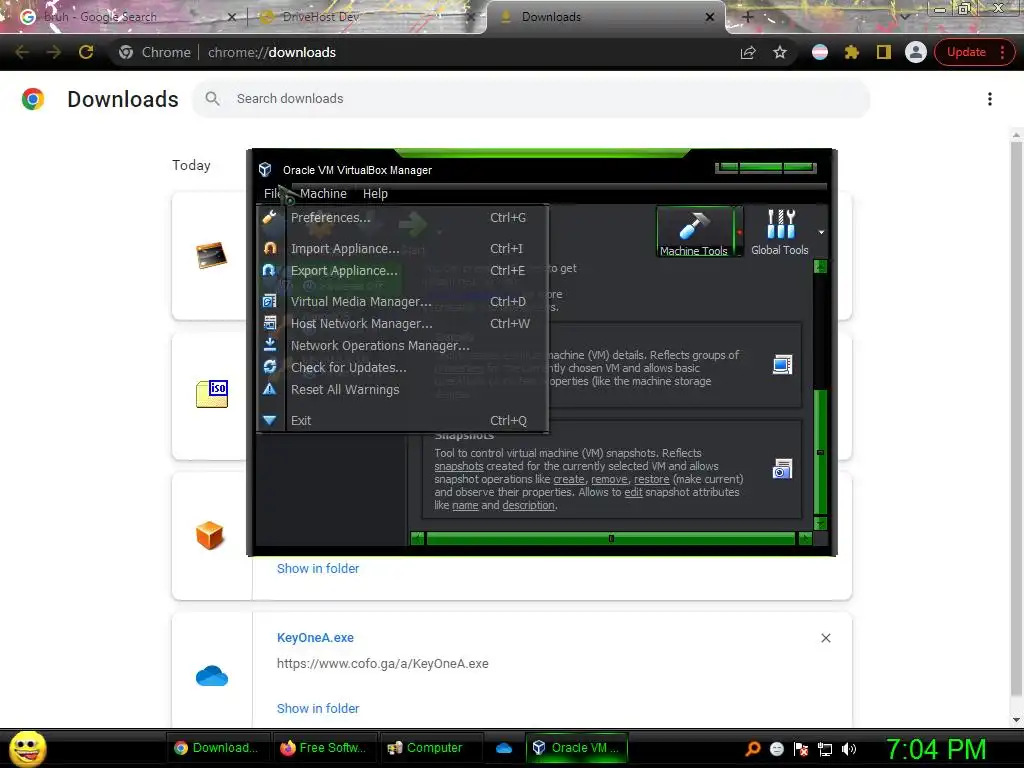Follow the 'description' link in Snapshots text
Image resolution: width=1024 pixels, height=768 pixels.
528,505
